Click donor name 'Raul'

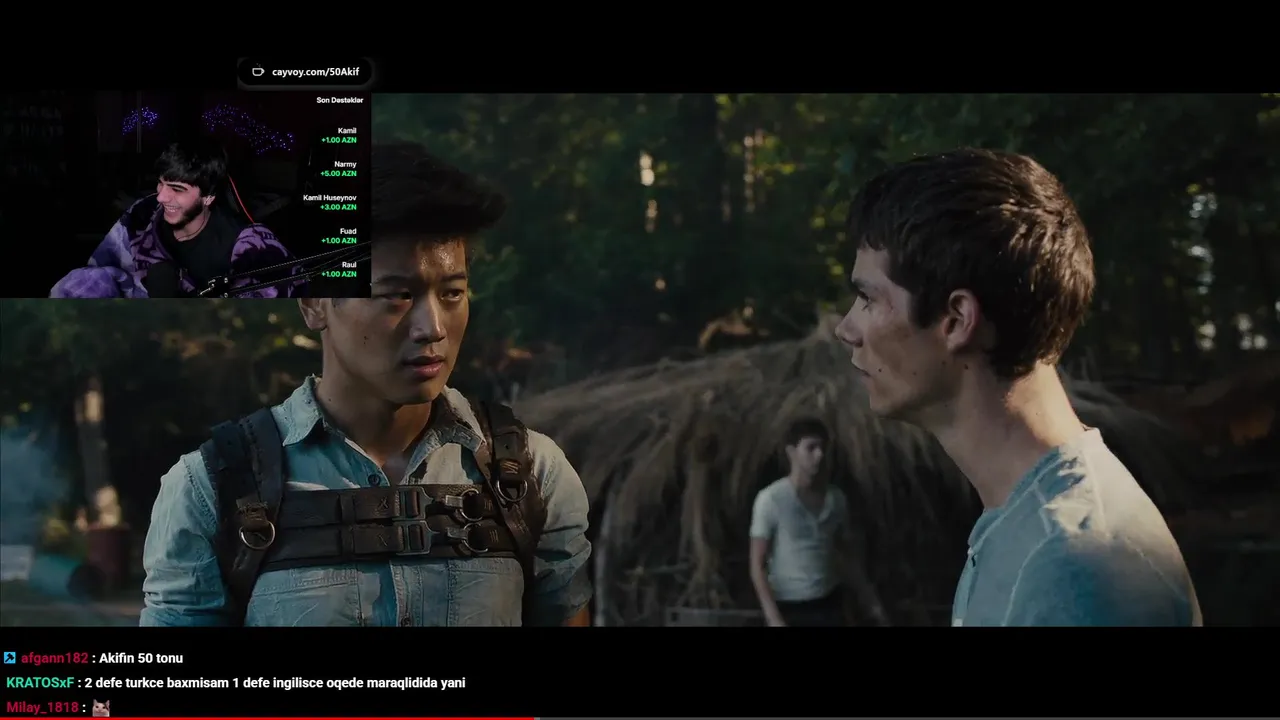[x=349, y=265]
